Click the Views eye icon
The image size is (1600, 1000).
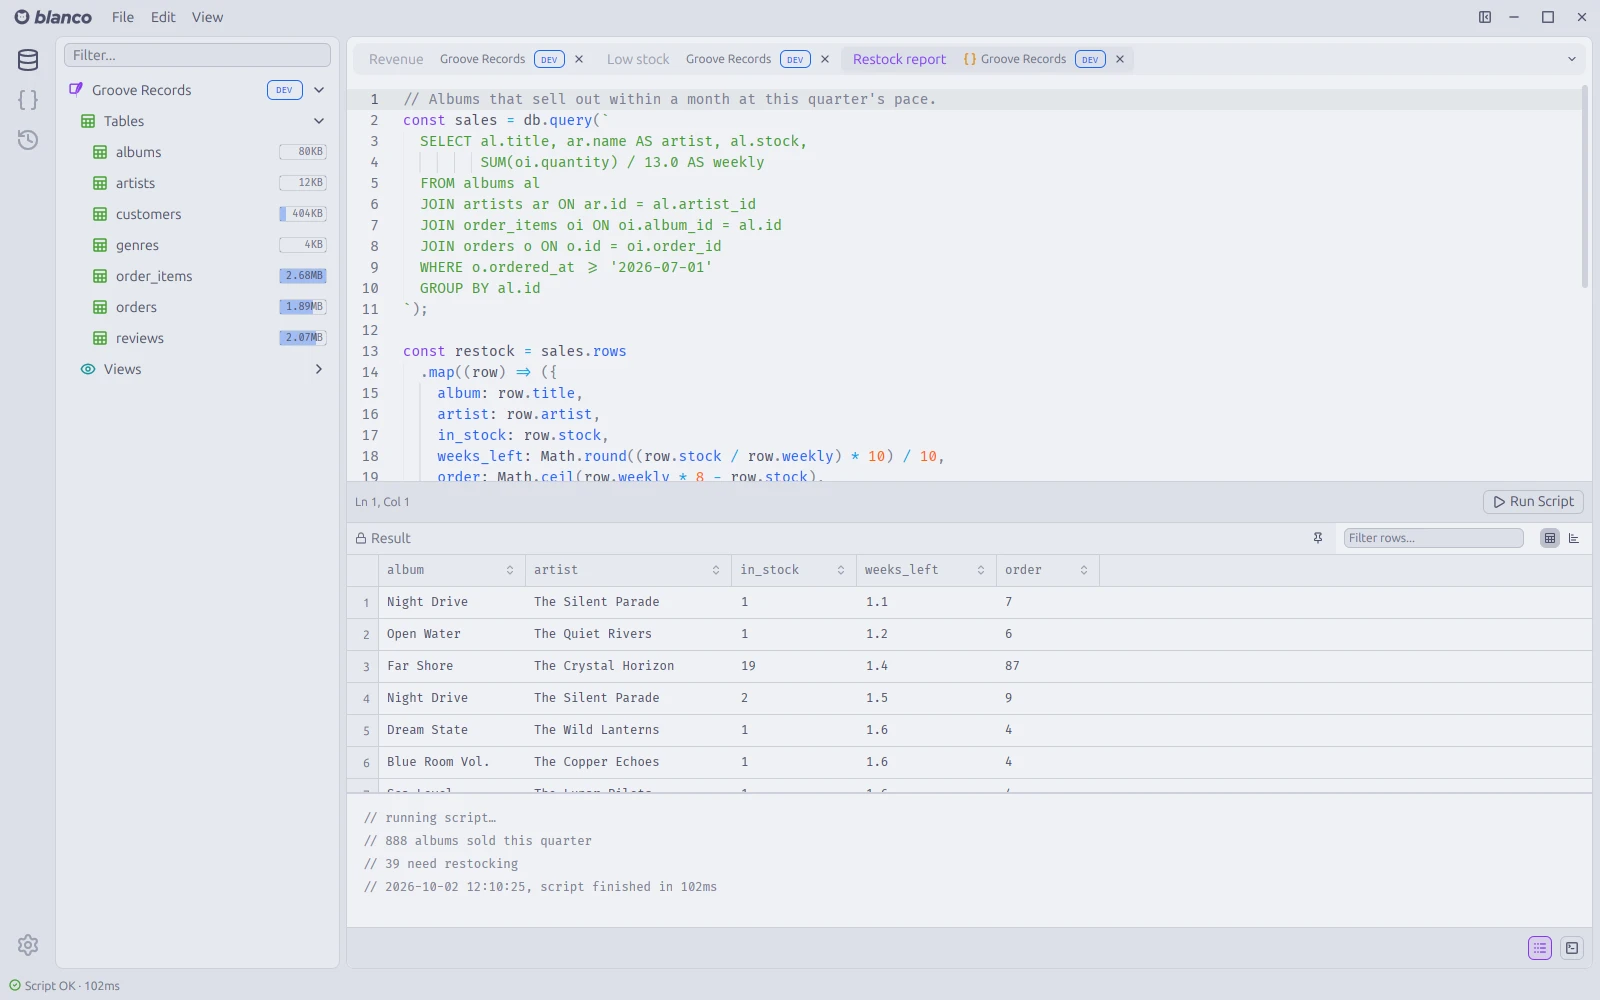point(88,369)
